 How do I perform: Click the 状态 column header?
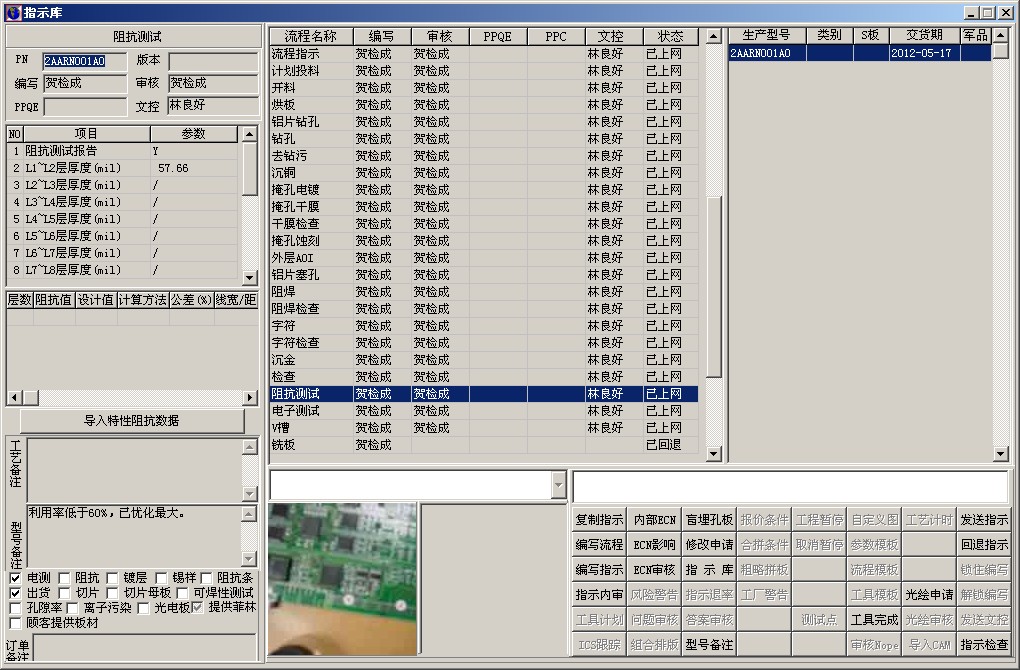pos(671,36)
